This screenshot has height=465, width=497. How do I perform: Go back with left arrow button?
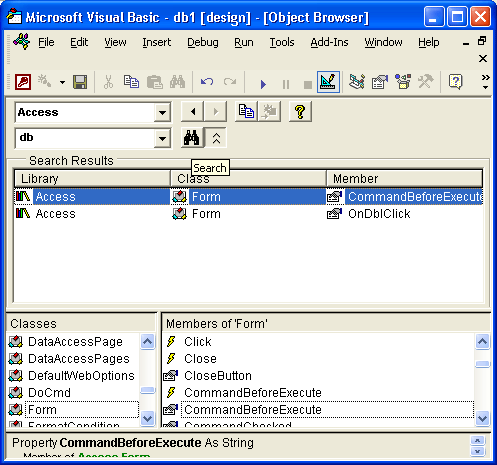tap(192, 111)
